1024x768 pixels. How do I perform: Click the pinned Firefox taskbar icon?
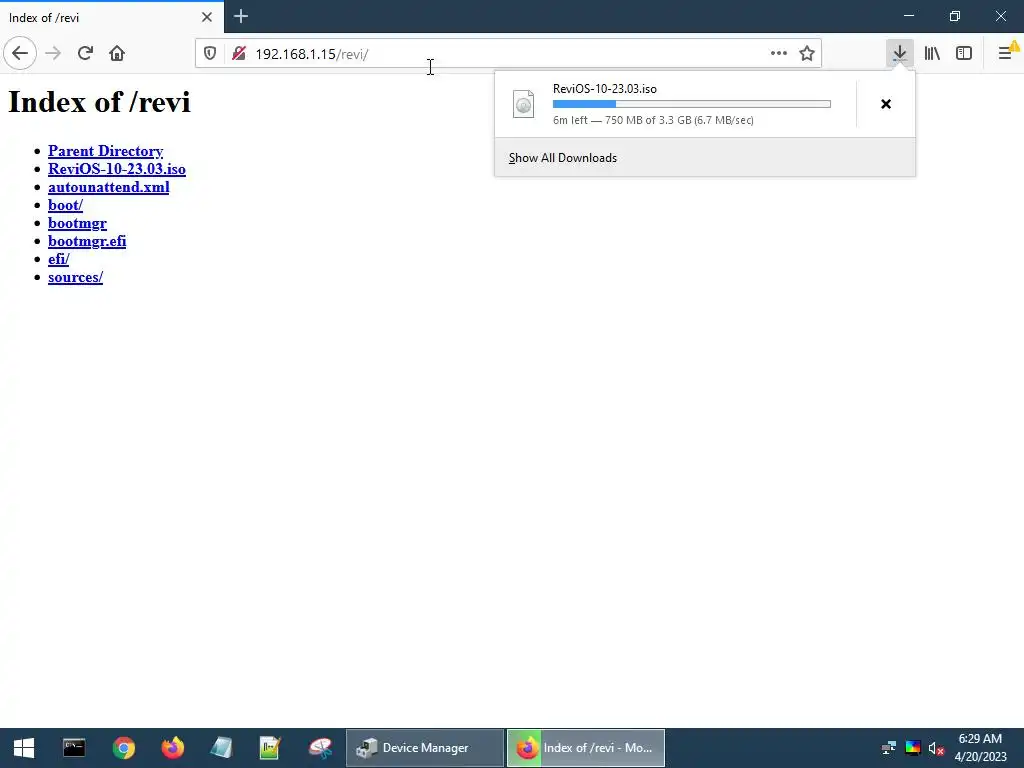172,748
